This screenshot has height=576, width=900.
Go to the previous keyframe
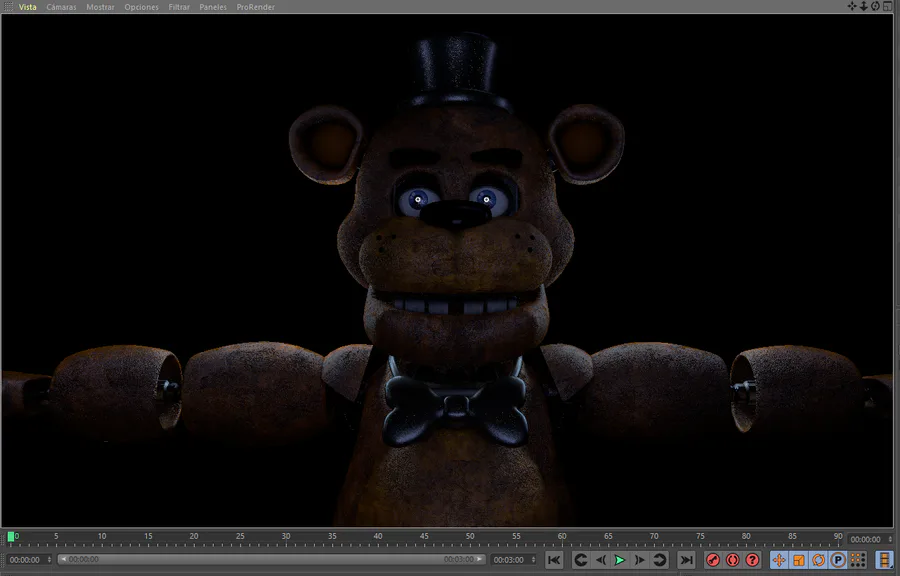580,560
